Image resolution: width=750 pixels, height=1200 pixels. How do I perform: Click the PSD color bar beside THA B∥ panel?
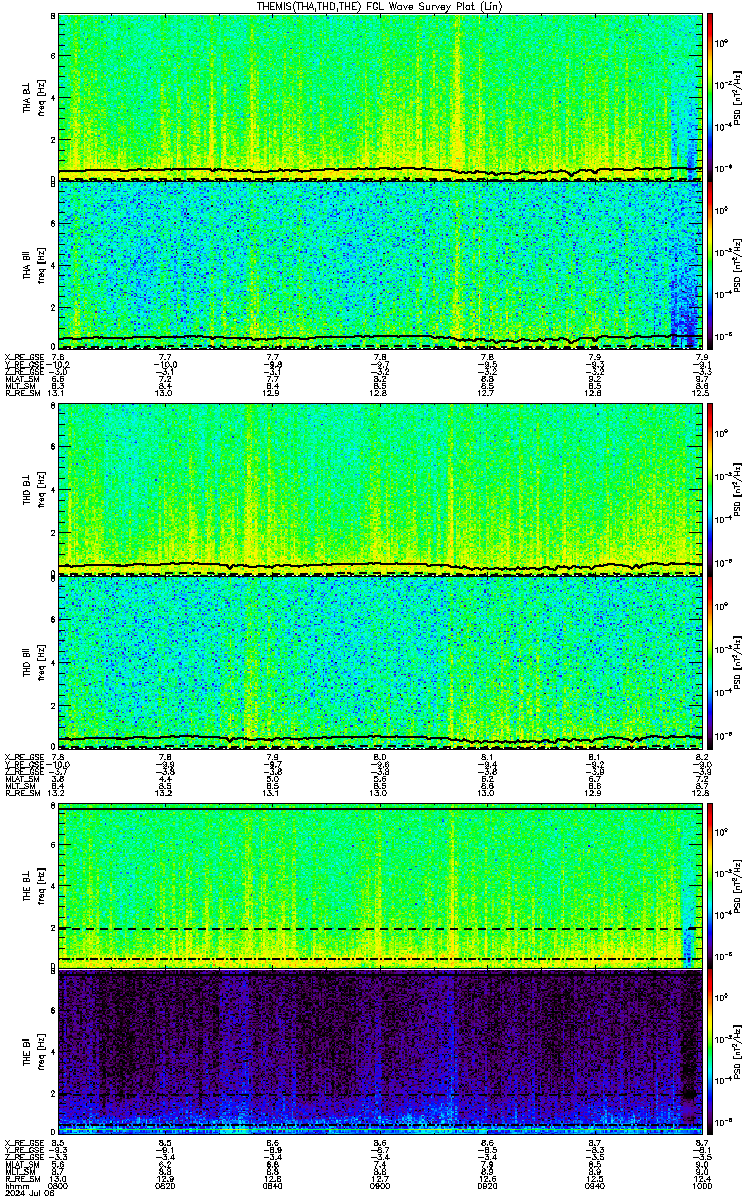pyautogui.click(x=711, y=264)
